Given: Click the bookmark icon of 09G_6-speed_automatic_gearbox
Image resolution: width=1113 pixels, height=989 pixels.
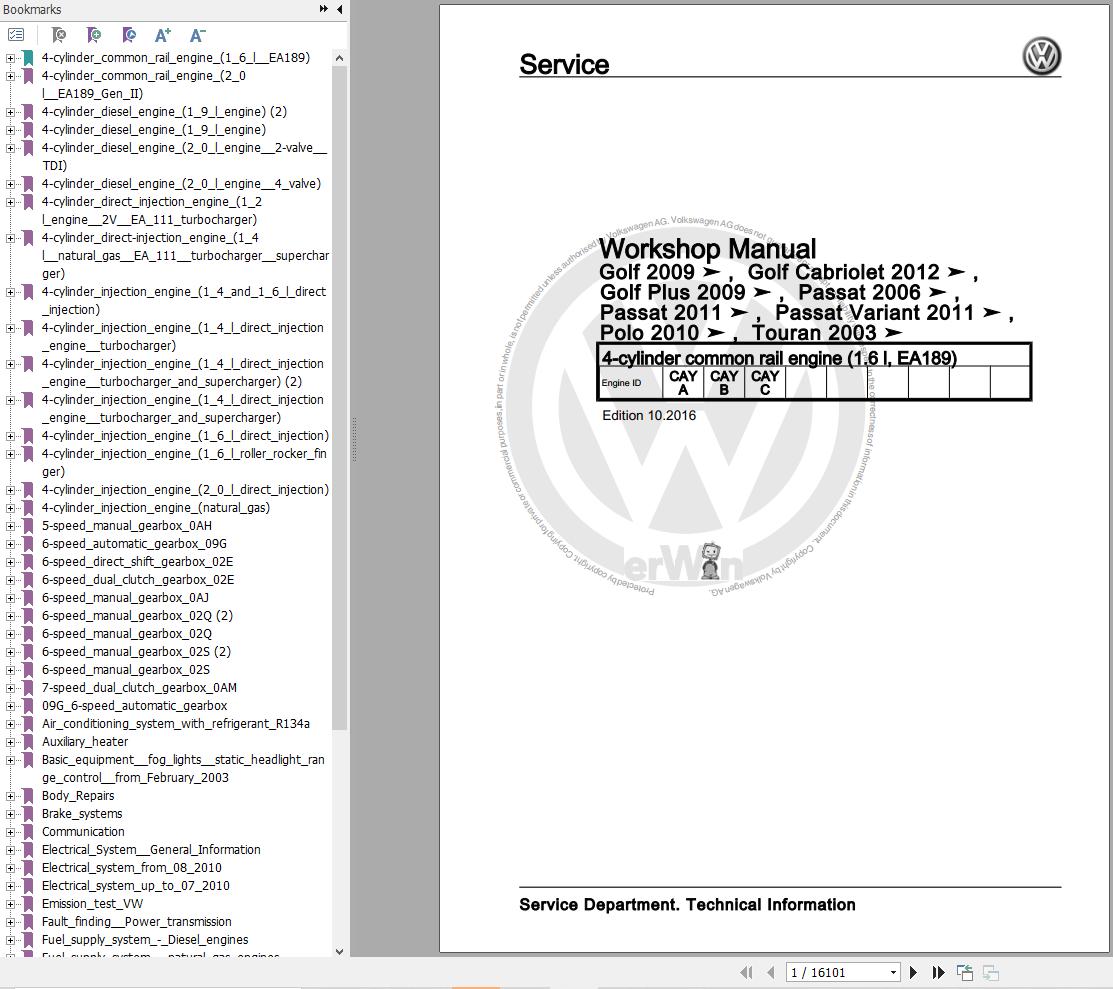Looking at the screenshot, I should coord(28,706).
